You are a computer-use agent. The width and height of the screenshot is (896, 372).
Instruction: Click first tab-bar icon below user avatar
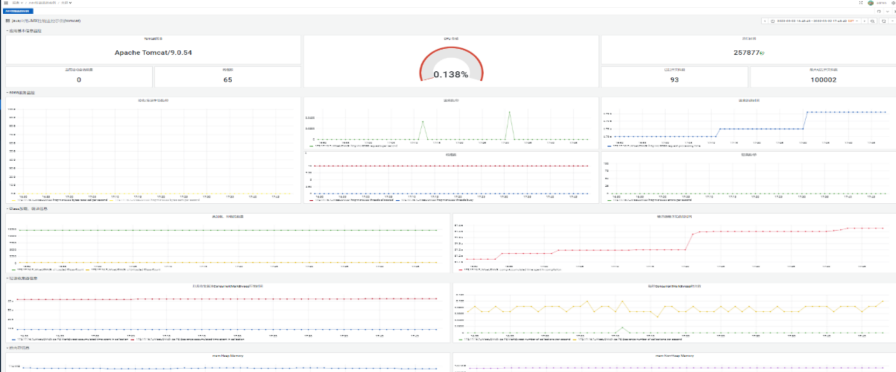(x=879, y=10)
